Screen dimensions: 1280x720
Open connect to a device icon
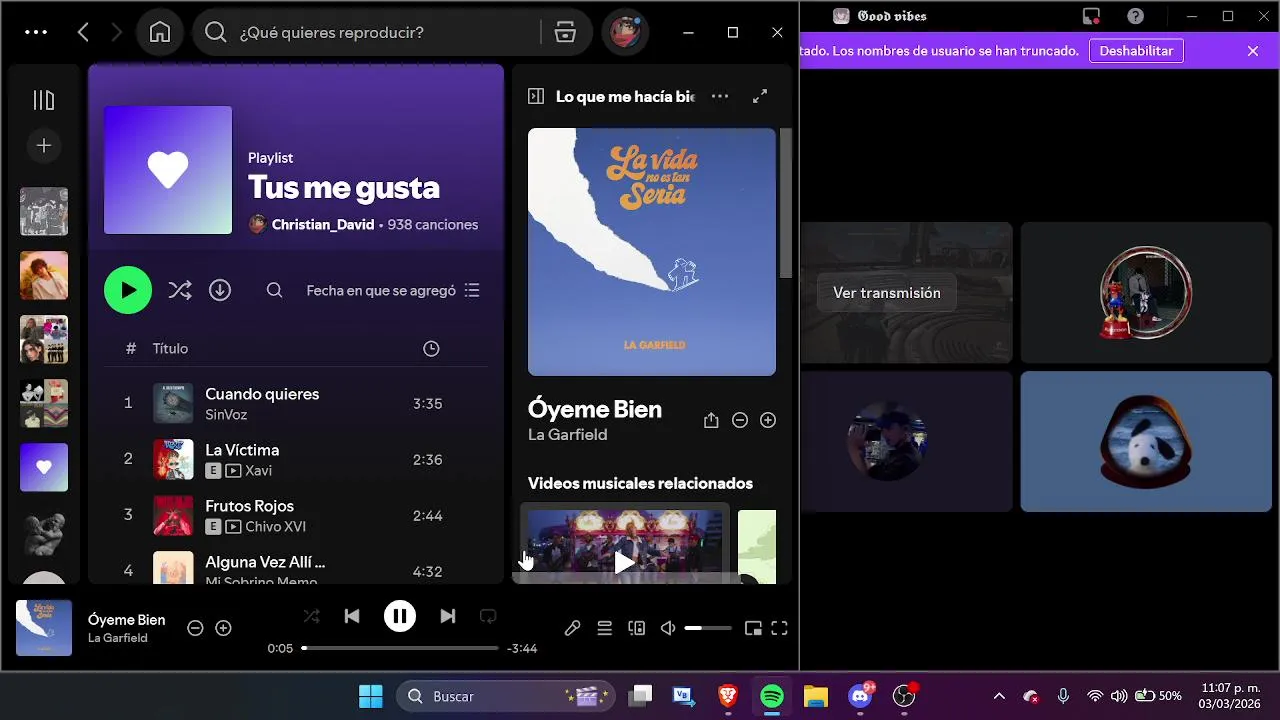click(x=636, y=628)
